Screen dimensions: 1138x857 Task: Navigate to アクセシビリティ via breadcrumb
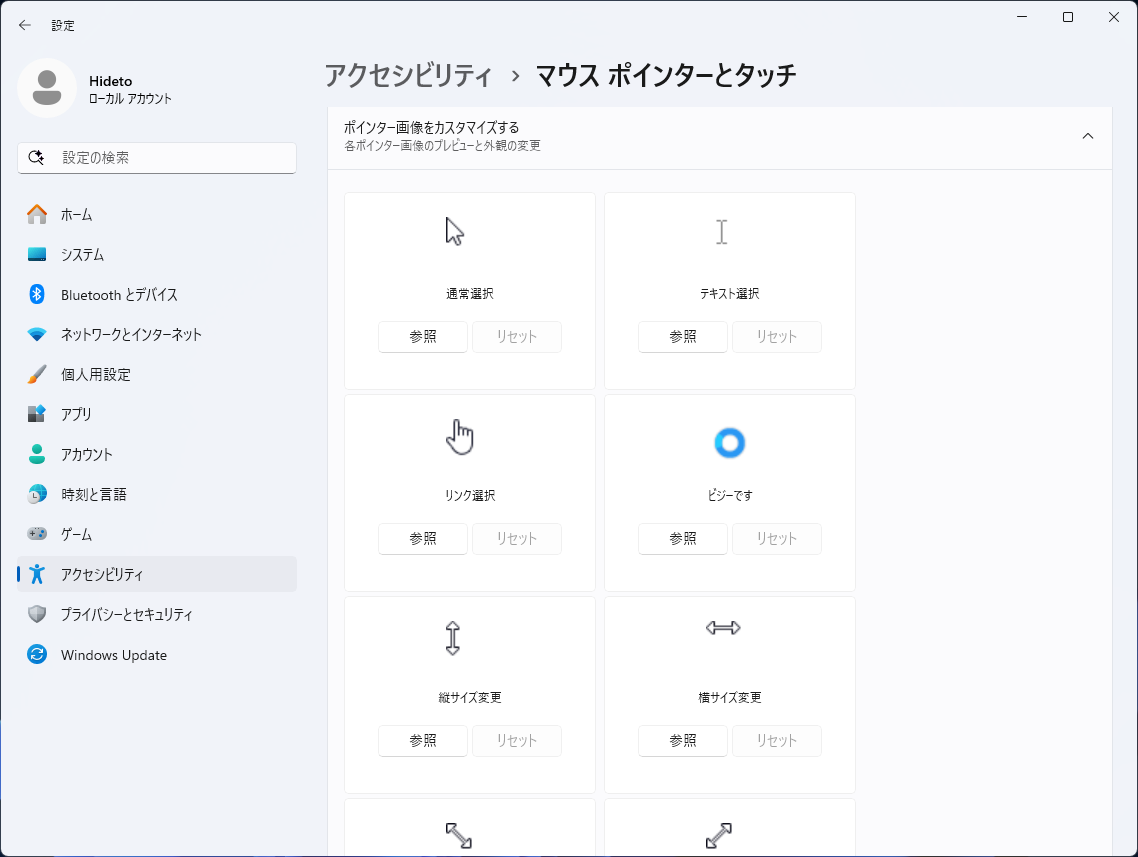point(403,74)
